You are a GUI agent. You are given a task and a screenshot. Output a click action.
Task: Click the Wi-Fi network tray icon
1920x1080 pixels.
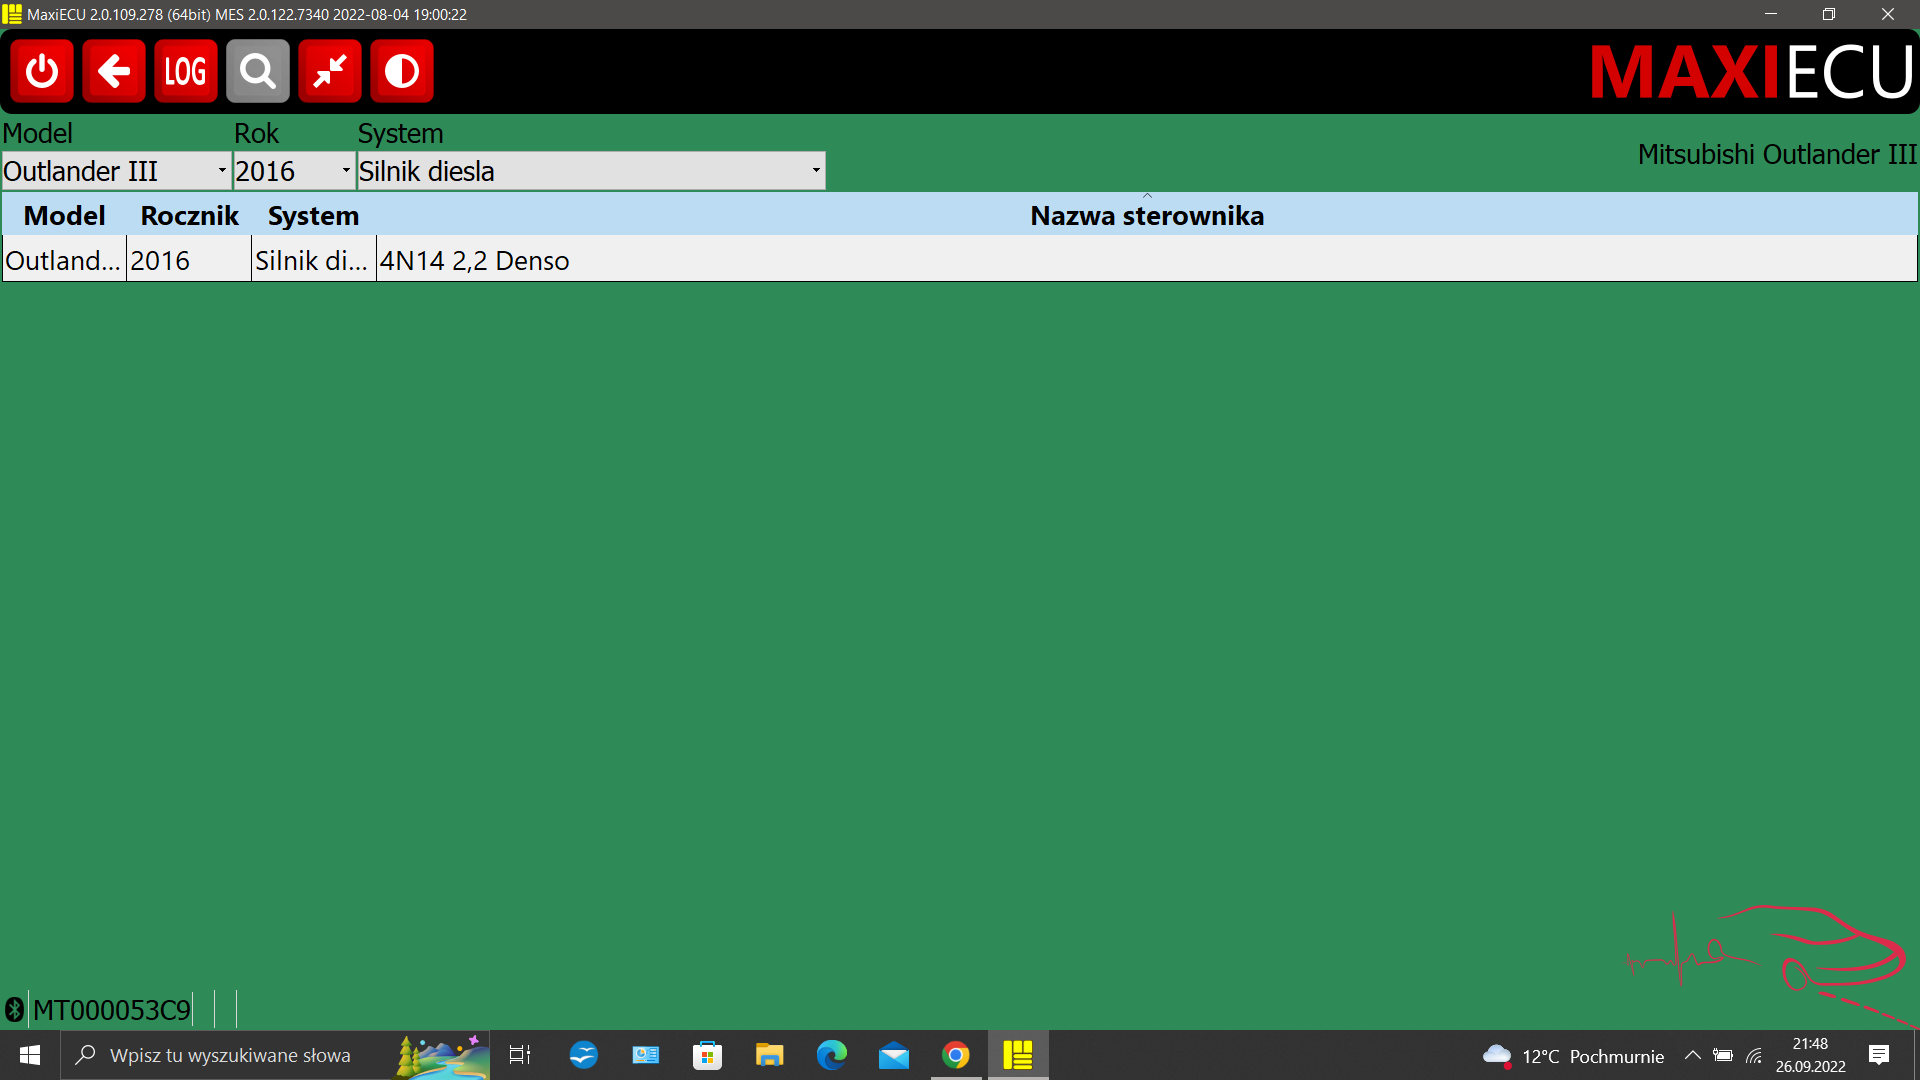coord(1754,1055)
